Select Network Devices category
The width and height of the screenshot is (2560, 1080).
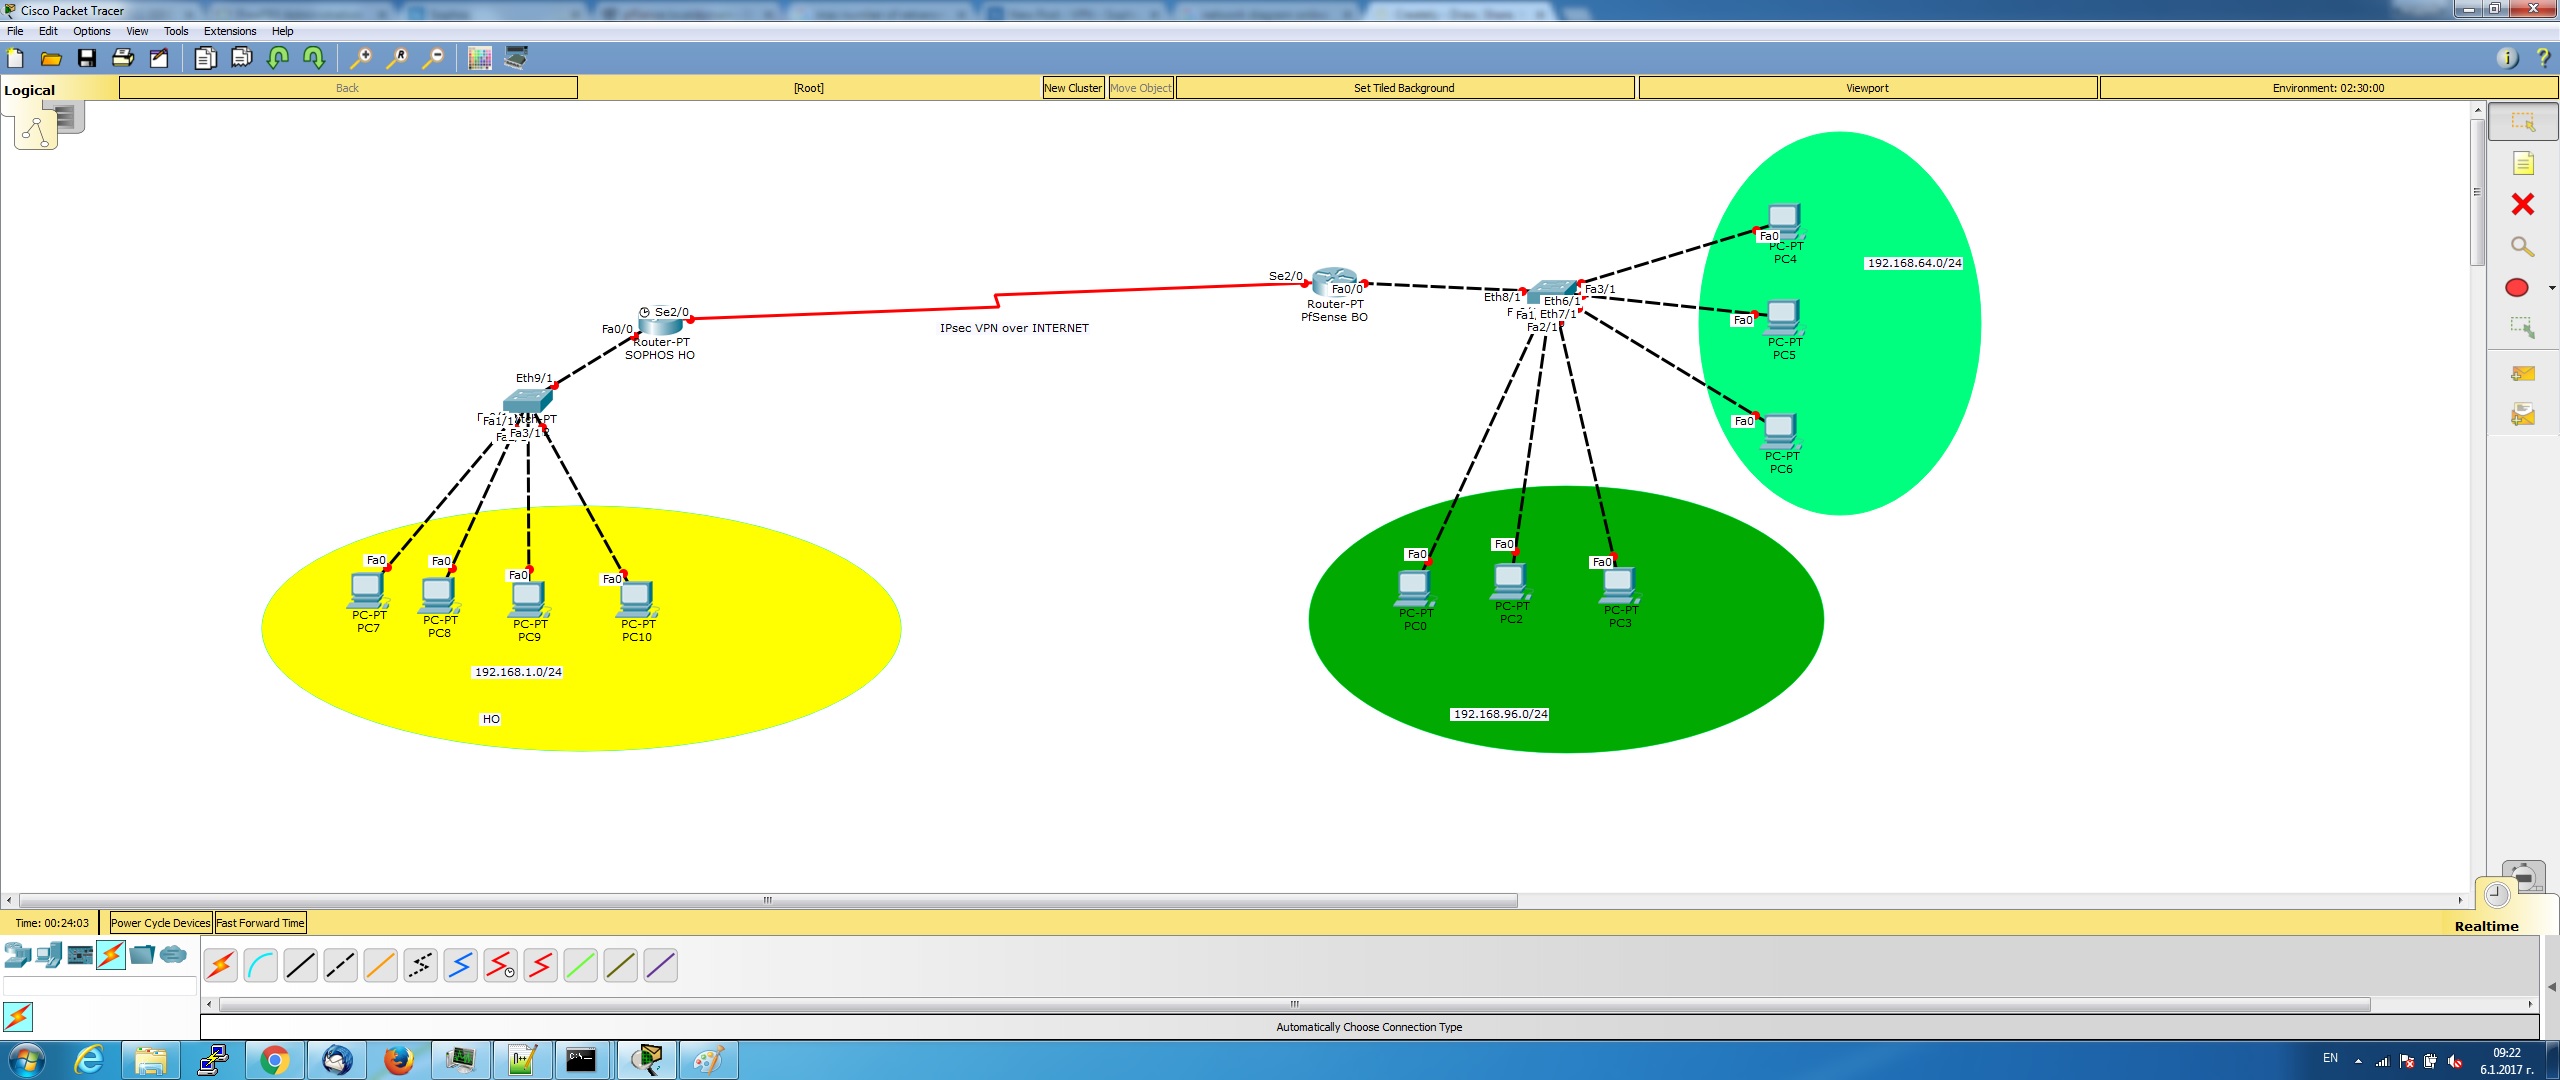(x=17, y=955)
